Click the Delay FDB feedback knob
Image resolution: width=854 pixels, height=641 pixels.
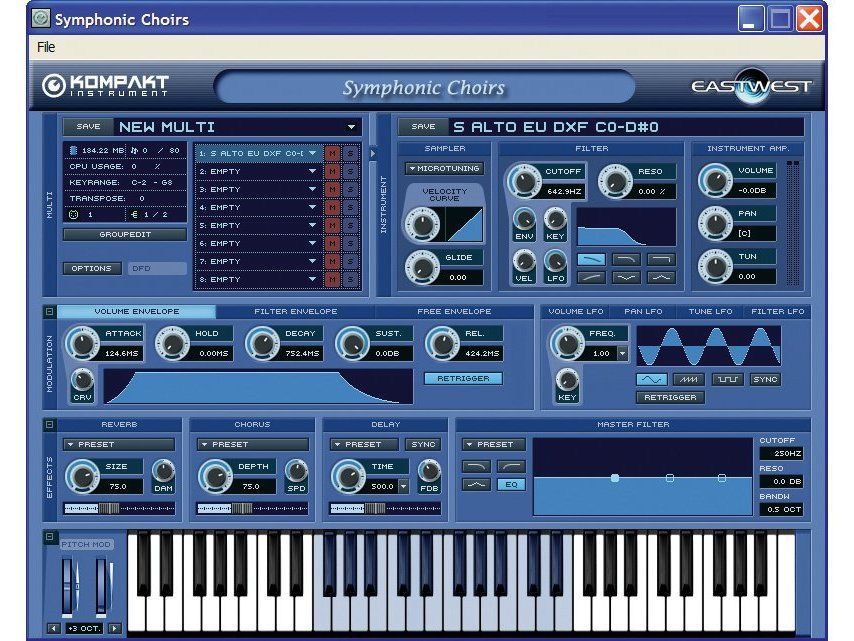[429, 472]
